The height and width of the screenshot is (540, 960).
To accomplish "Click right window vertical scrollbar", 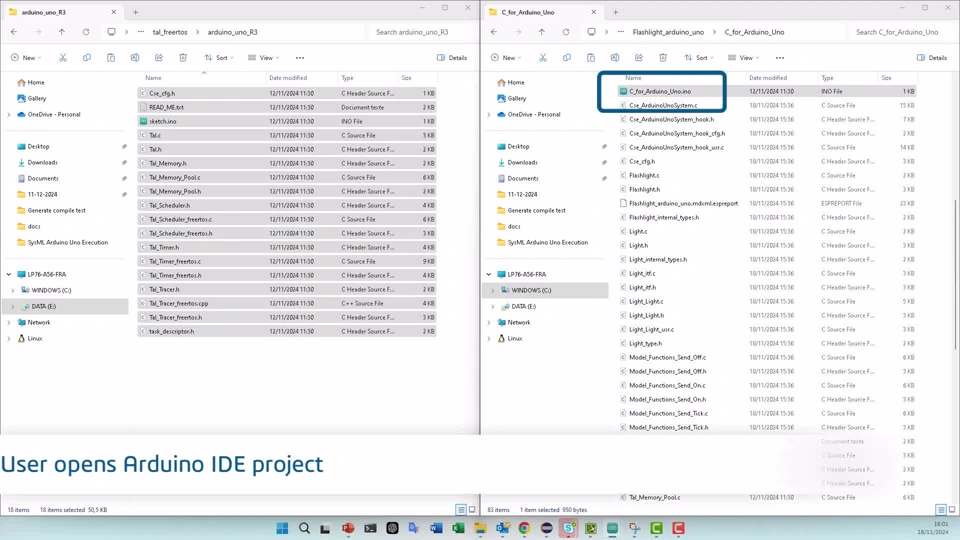I will 956,276.
